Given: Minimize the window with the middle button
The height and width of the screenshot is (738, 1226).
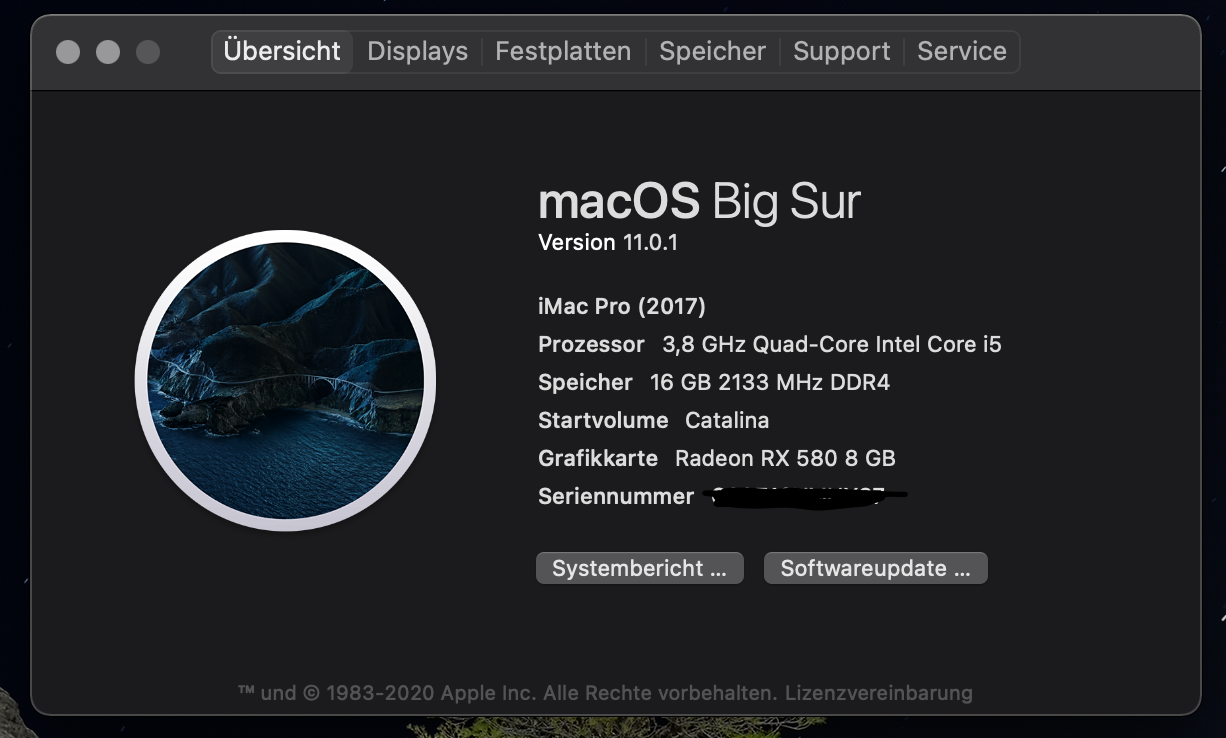Looking at the screenshot, I should coord(108,51).
